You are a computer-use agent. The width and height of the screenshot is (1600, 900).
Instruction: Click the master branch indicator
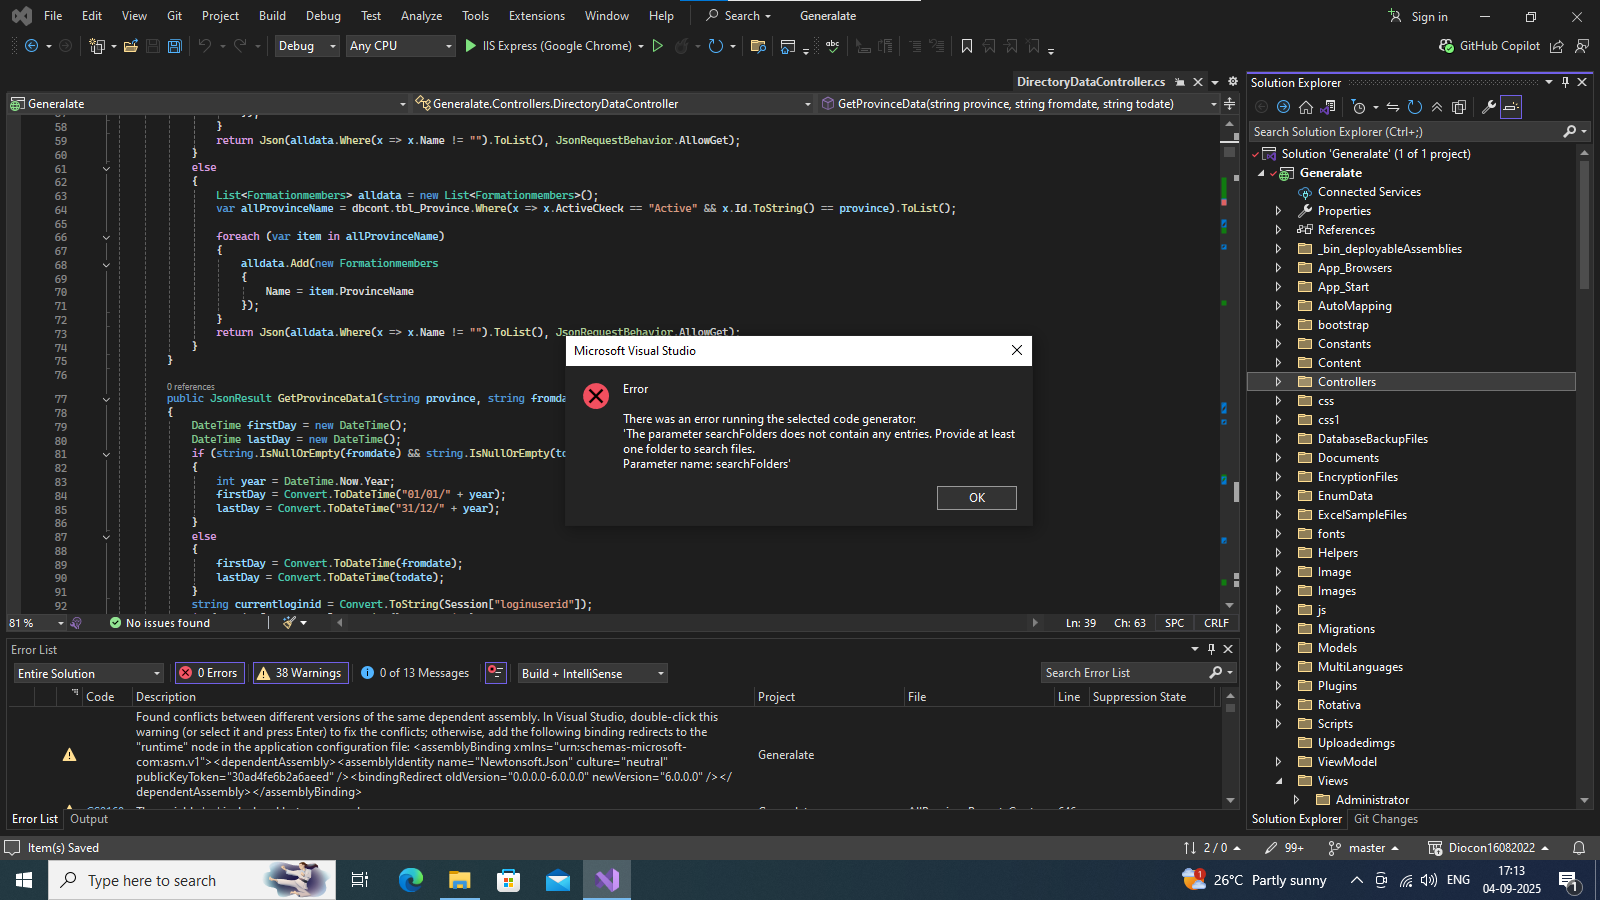1365,848
